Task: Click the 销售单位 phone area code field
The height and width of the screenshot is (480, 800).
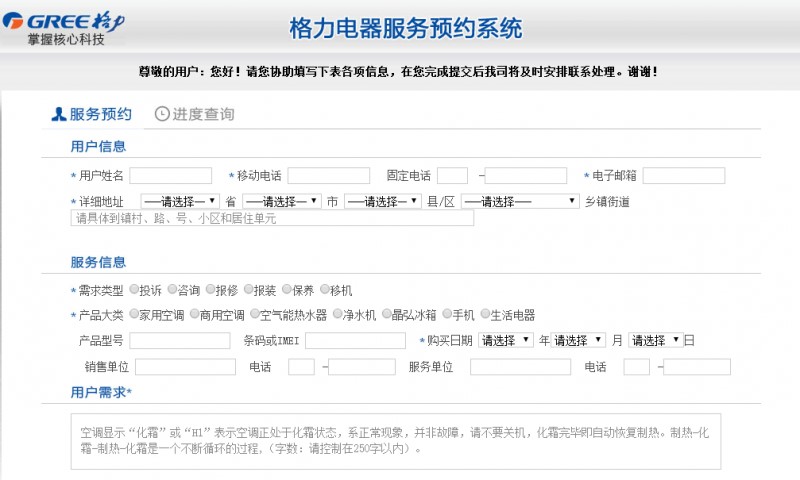Action: [301, 367]
